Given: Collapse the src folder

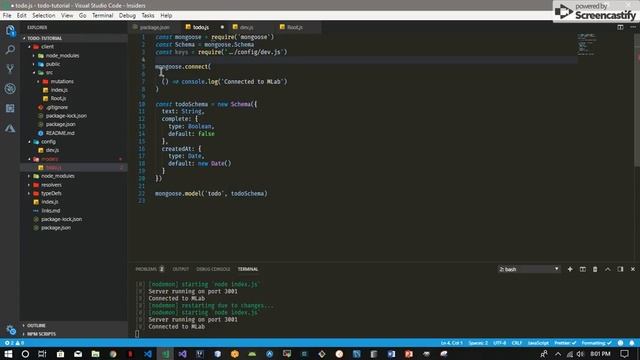Looking at the screenshot, I should click(x=34, y=73).
